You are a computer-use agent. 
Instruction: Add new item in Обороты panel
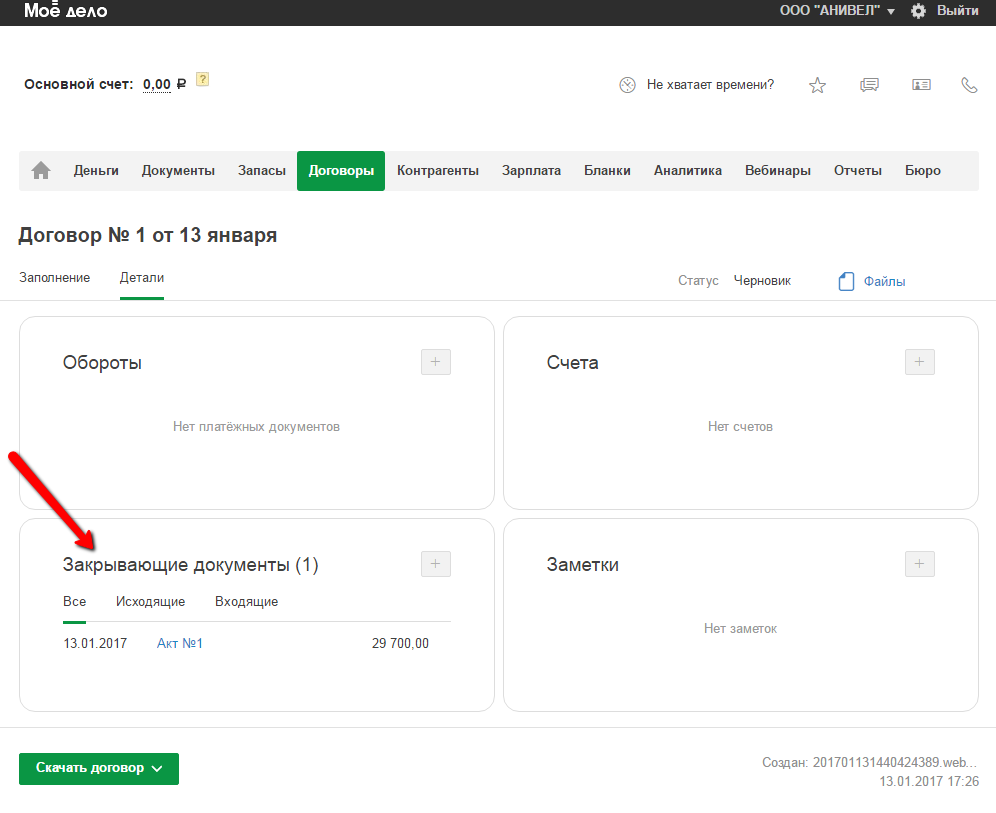[435, 362]
